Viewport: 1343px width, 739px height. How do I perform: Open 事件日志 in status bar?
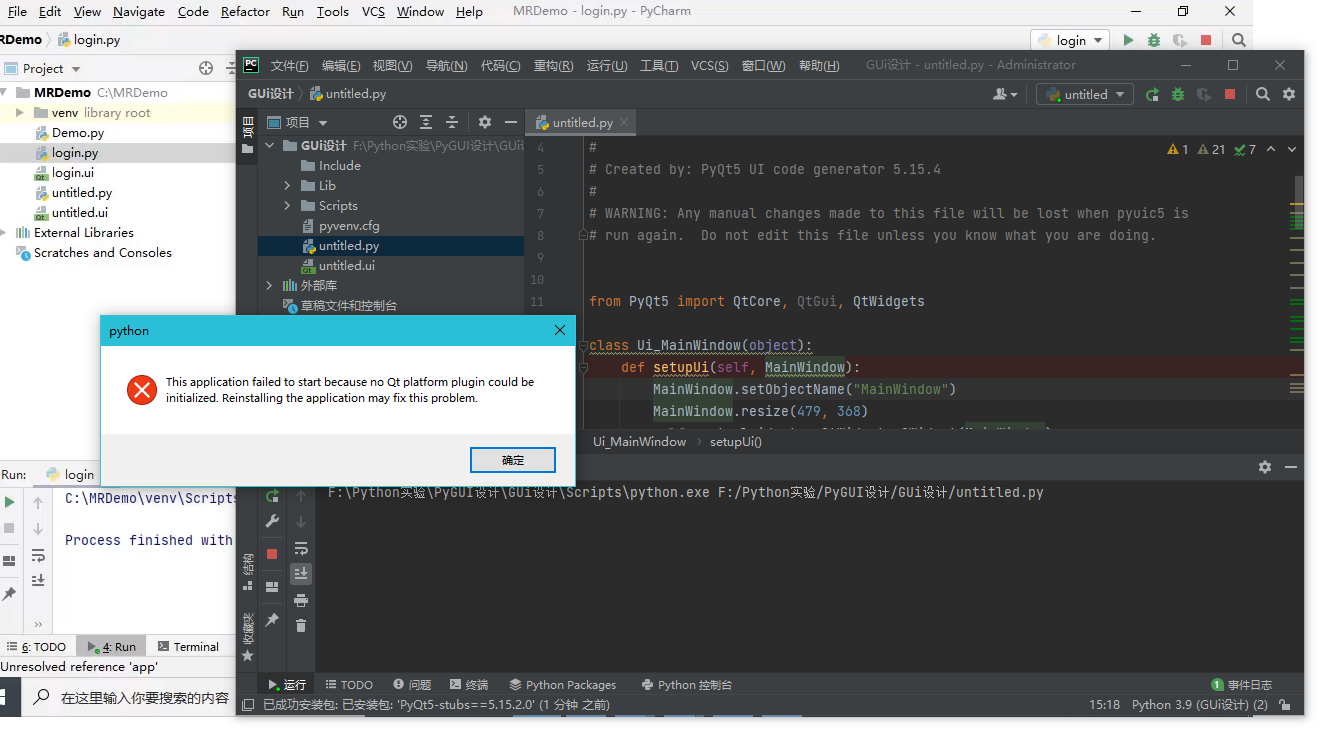(x=1242, y=685)
